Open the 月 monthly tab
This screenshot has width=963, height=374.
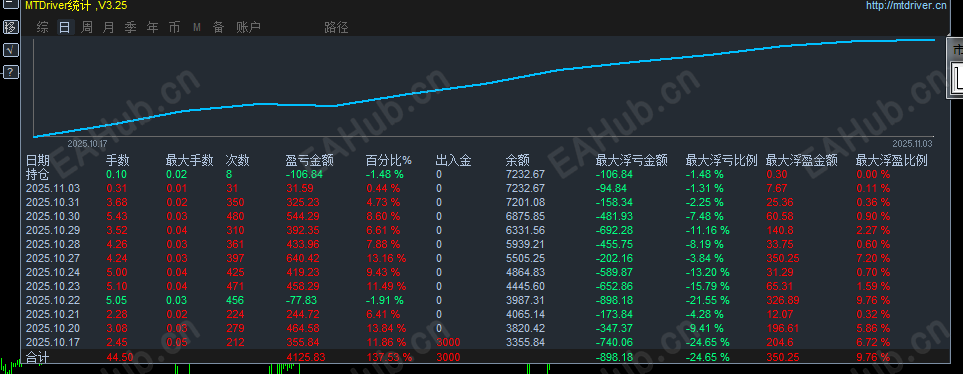click(109, 27)
